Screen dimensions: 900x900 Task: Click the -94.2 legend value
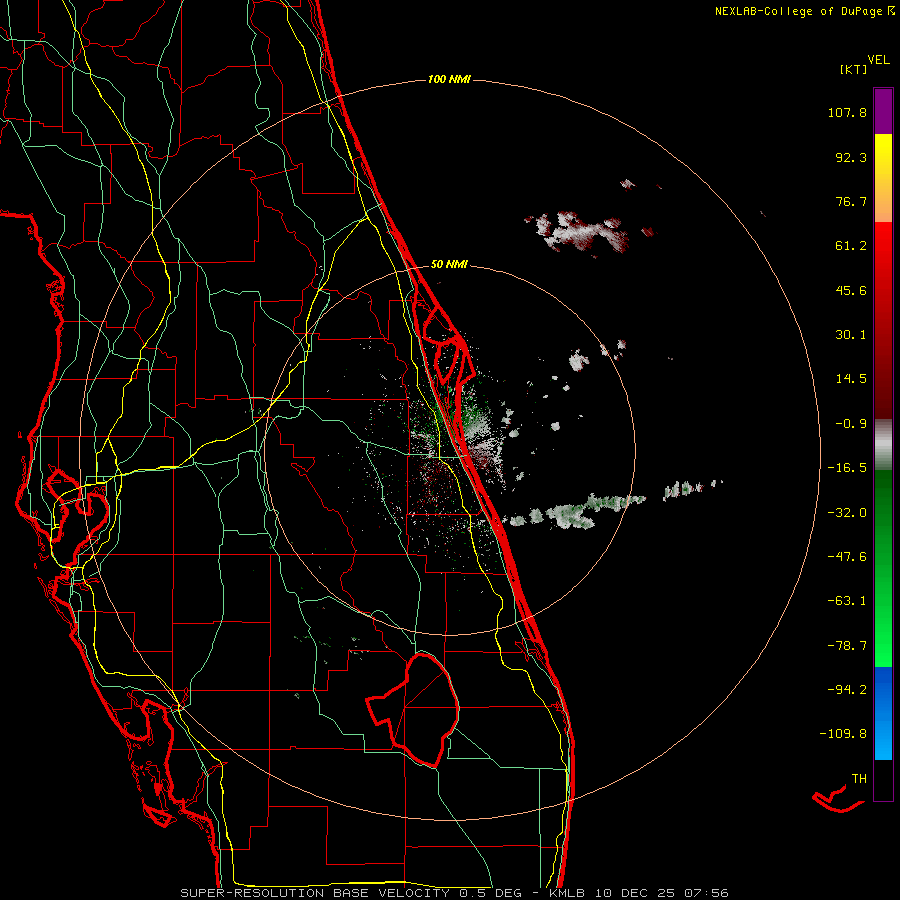pos(847,690)
